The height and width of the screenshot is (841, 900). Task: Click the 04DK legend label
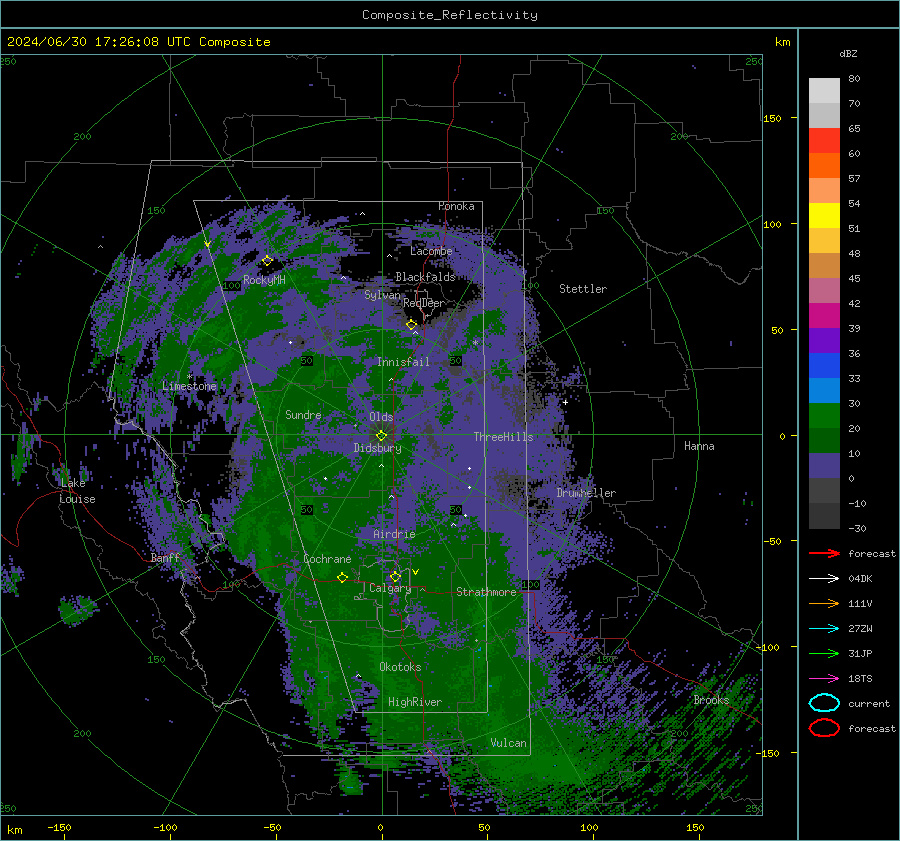click(860, 579)
